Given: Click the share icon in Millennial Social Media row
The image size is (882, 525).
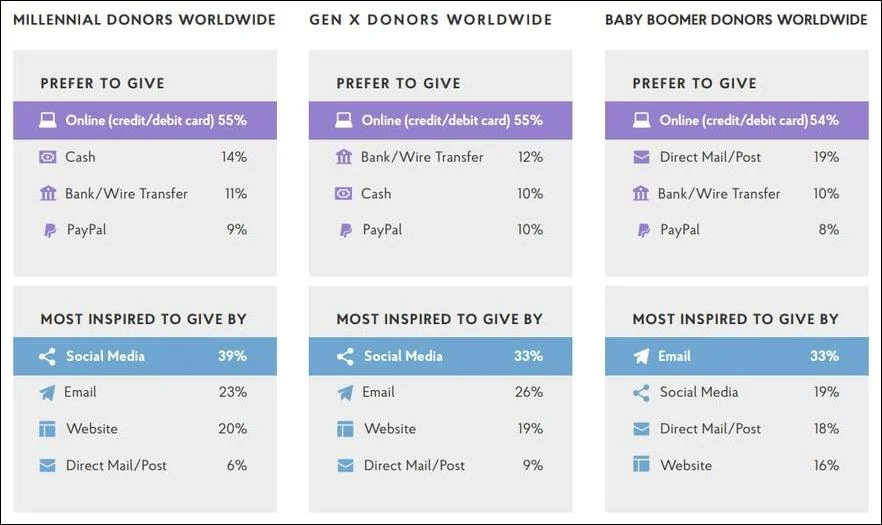Looking at the screenshot, I should tap(48, 356).
